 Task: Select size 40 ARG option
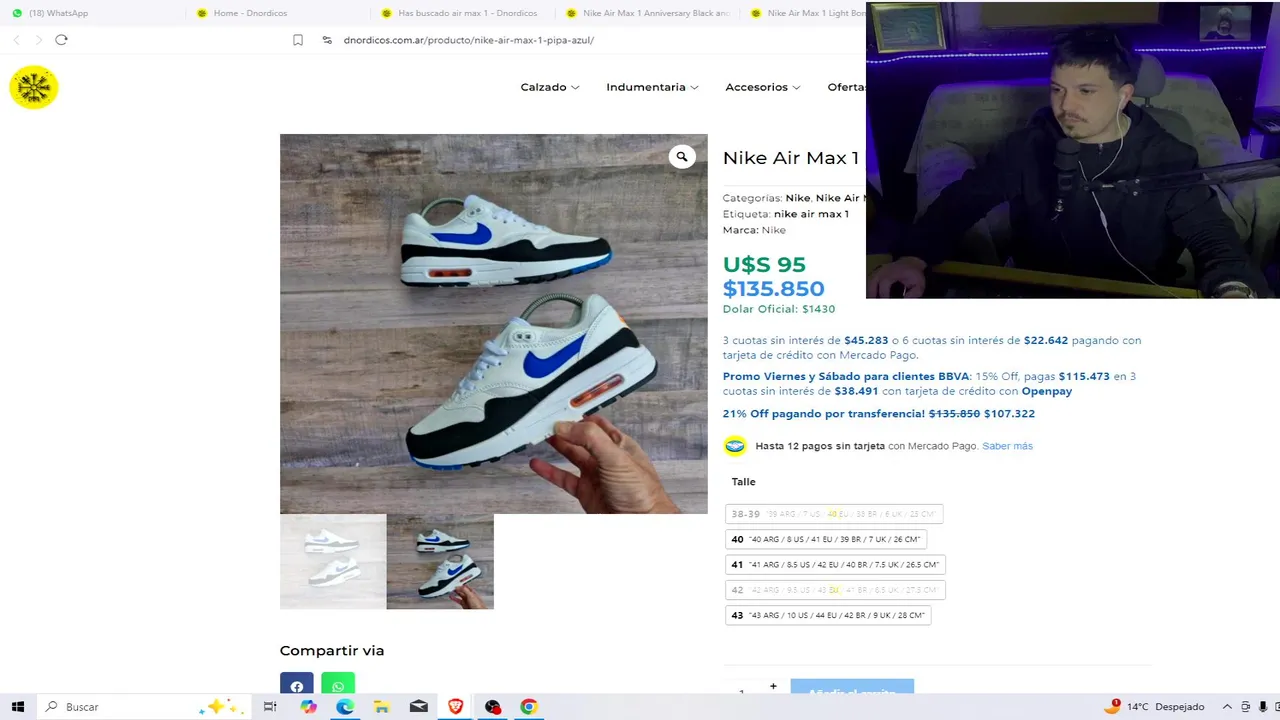[825, 539]
